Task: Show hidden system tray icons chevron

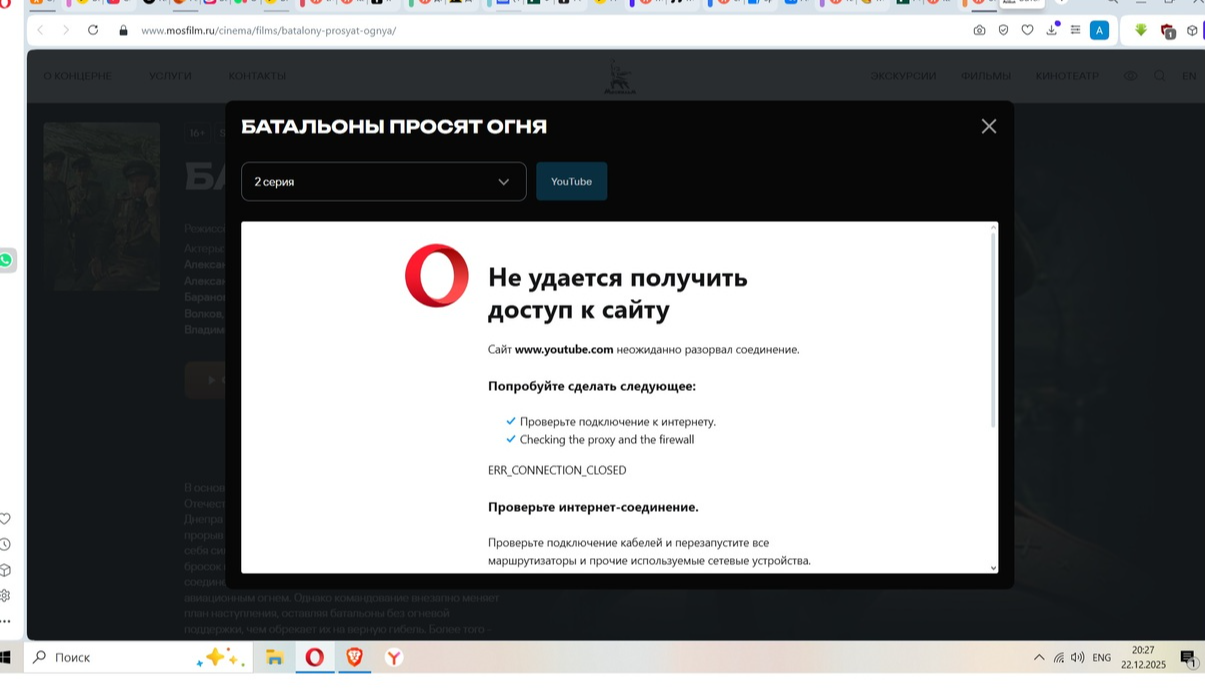Action: pyautogui.click(x=1039, y=657)
